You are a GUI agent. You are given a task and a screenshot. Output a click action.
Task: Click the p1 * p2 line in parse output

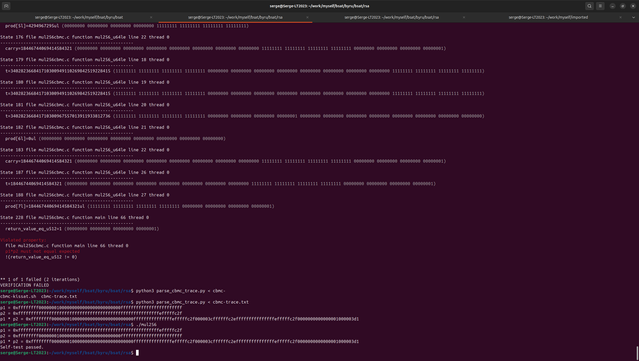click(x=179, y=319)
